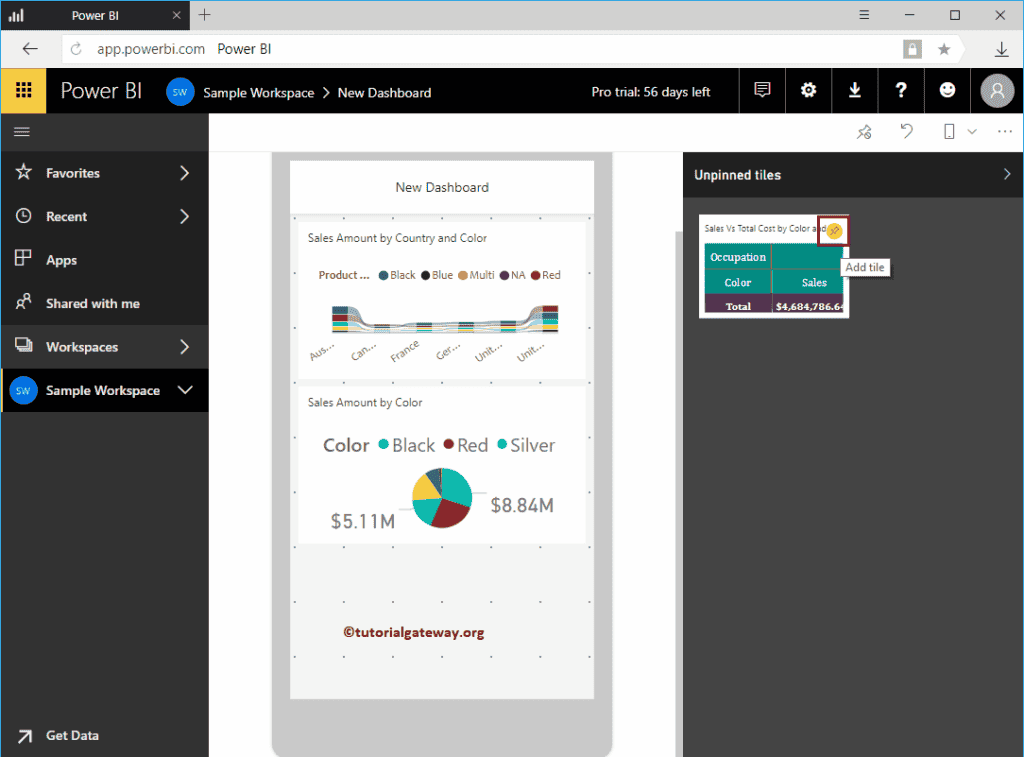Click the Power BI tab chart icon
The image size is (1024, 757).
(16, 15)
